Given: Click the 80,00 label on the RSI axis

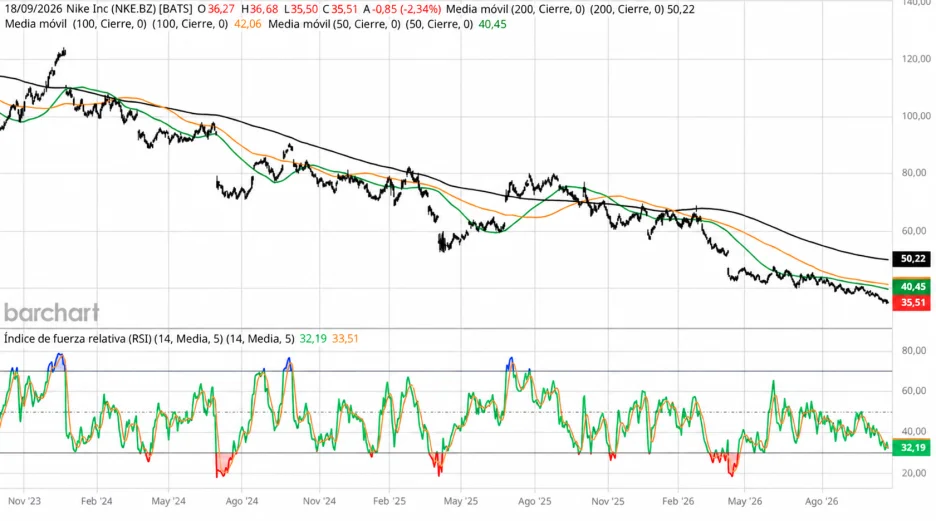Looking at the screenshot, I should click(x=914, y=351).
